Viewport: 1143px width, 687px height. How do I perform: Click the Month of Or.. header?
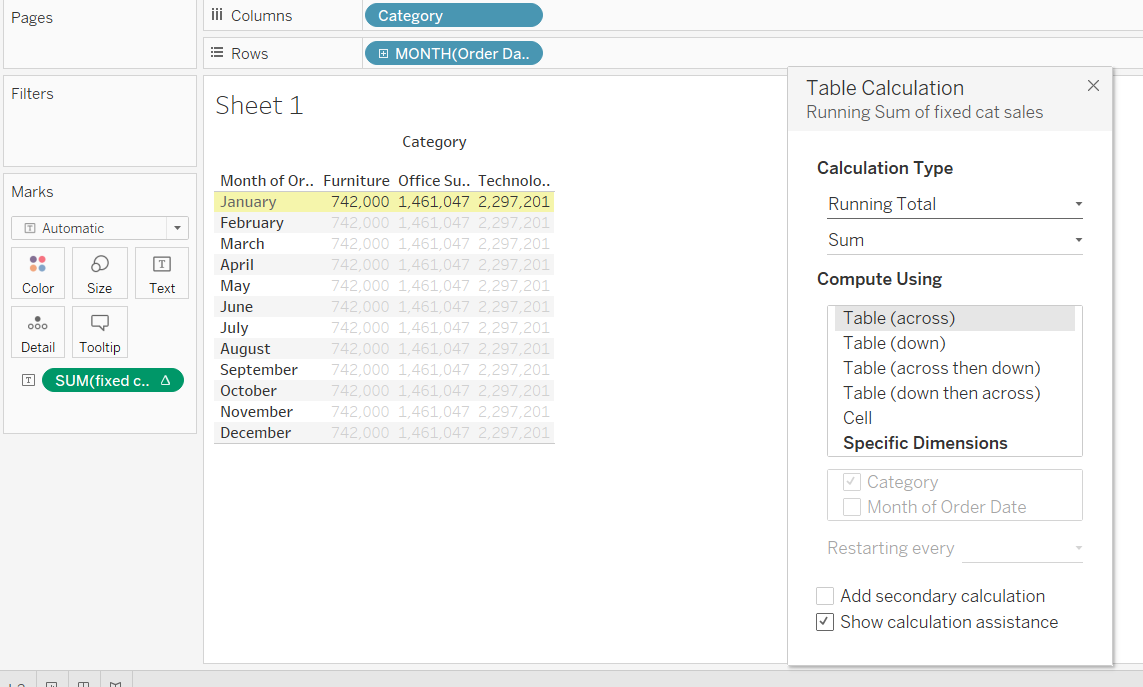[x=267, y=180]
